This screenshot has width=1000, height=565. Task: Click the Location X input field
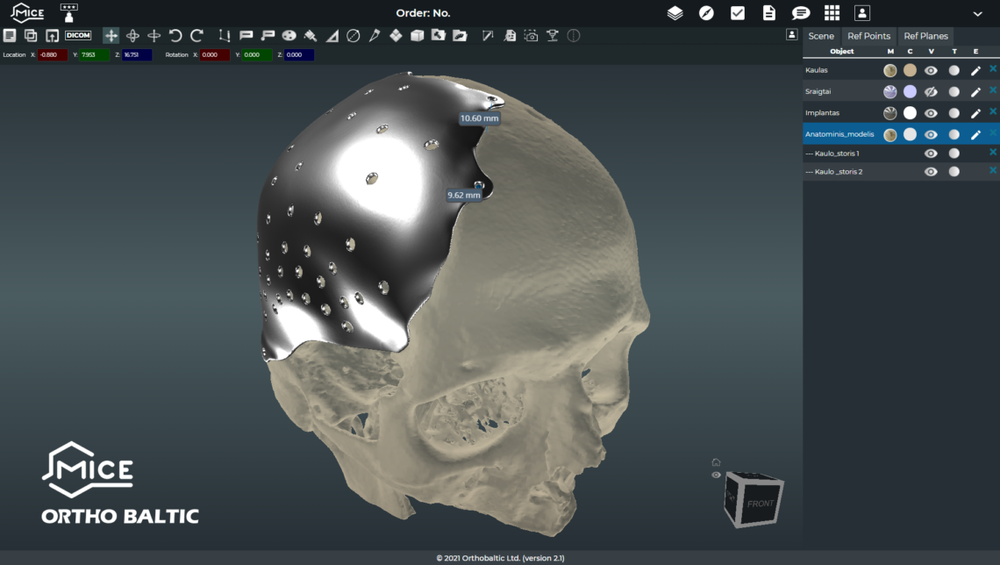point(52,55)
